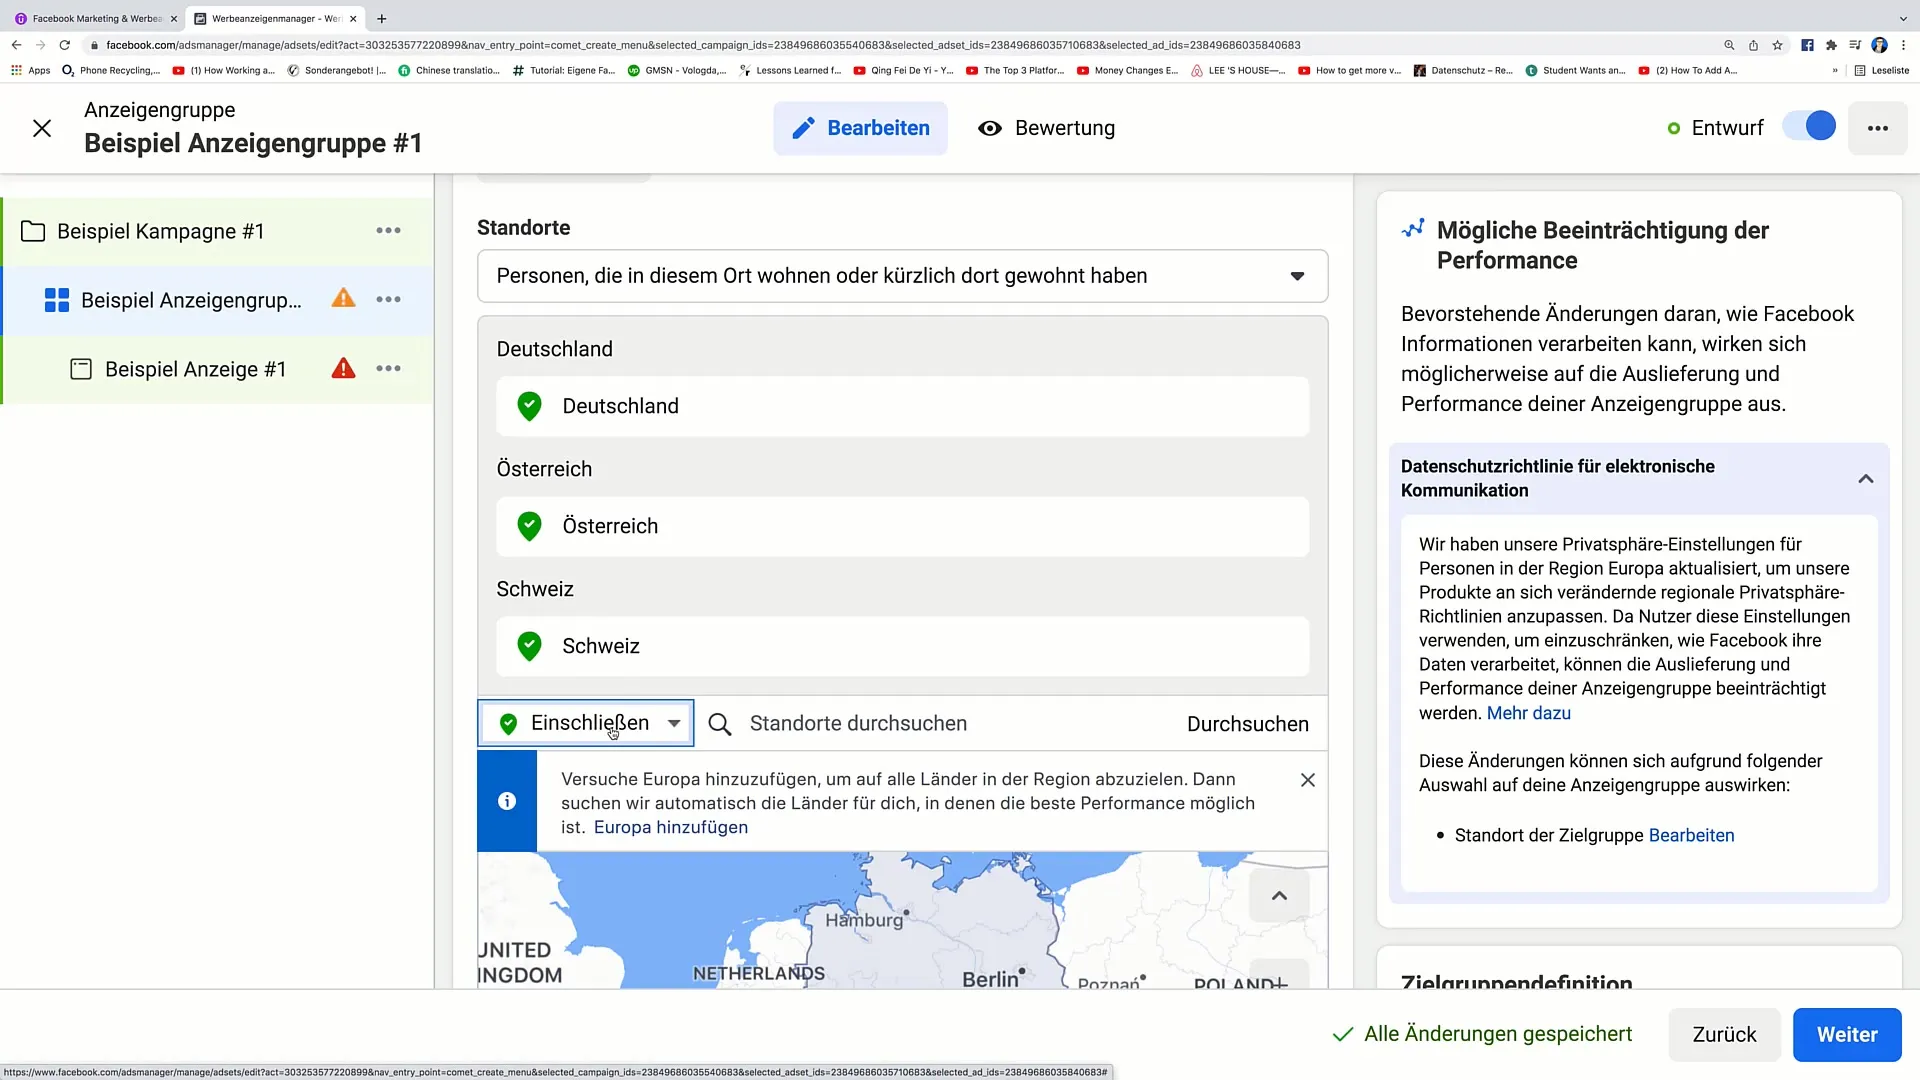1920x1080 pixels.
Task: Click the Weiter (Next) button bottom right
Action: coord(1847,1034)
